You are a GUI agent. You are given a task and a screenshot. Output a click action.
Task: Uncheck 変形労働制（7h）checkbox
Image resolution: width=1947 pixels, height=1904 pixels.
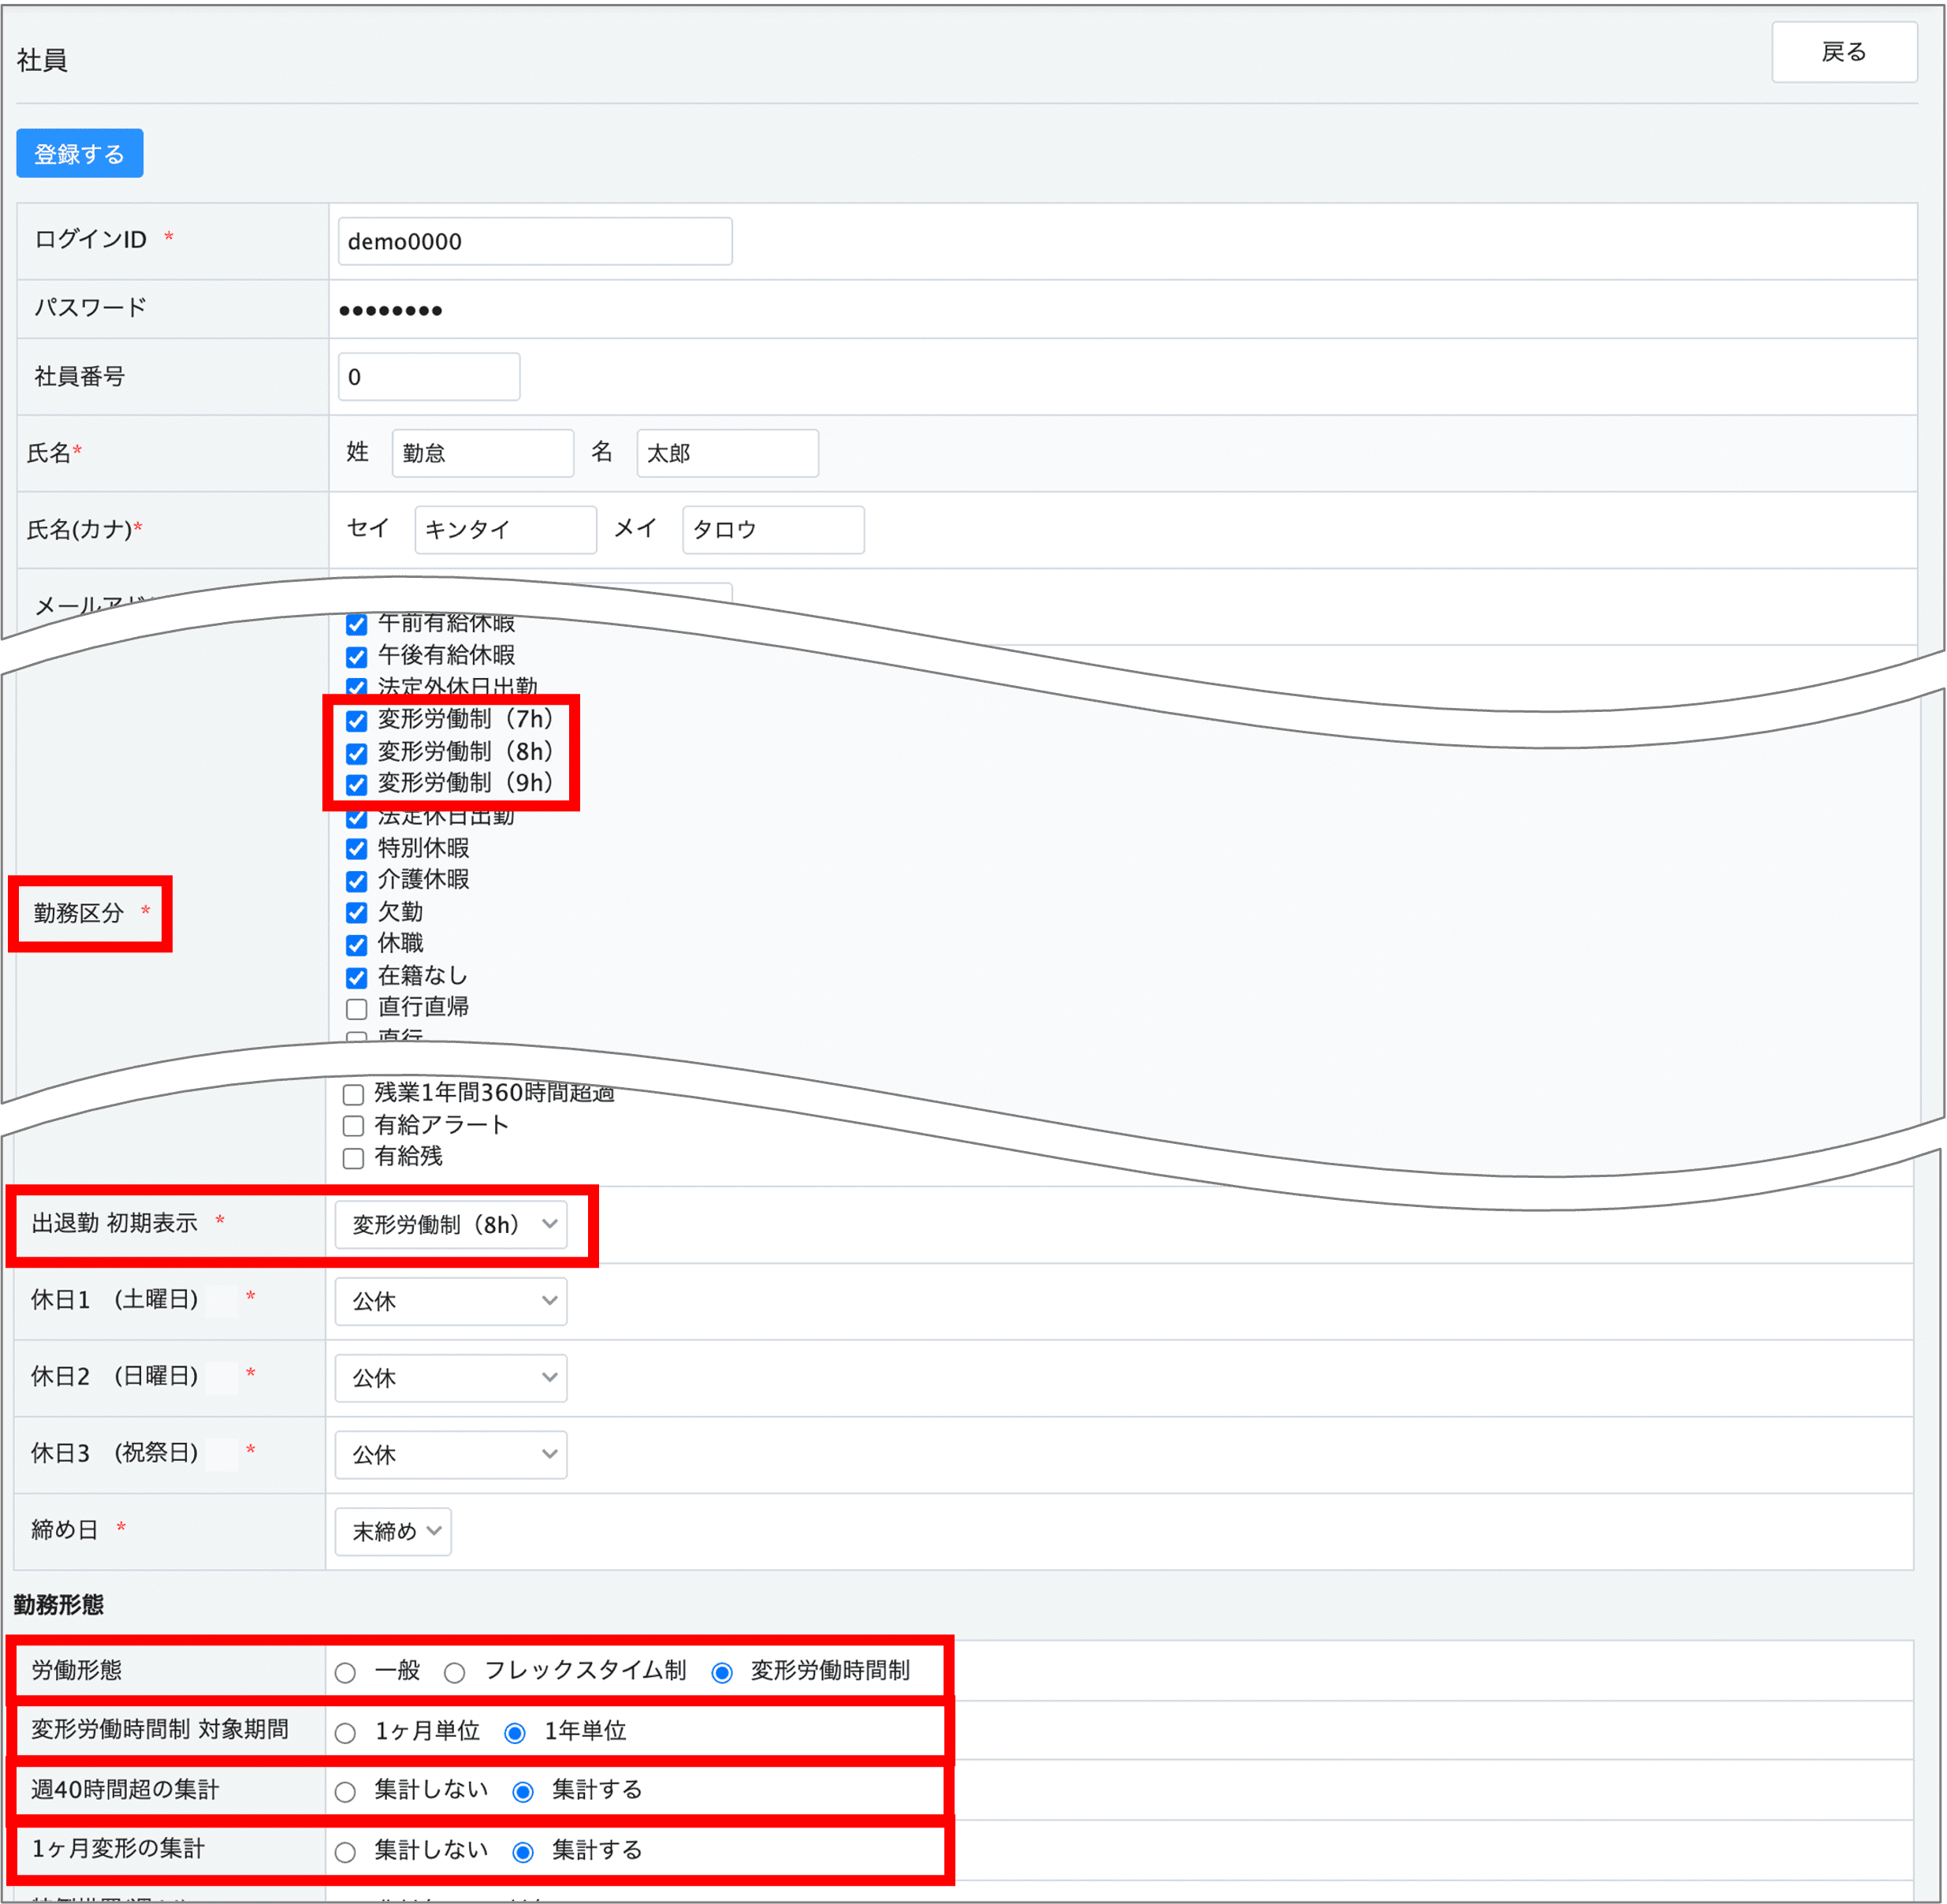357,721
